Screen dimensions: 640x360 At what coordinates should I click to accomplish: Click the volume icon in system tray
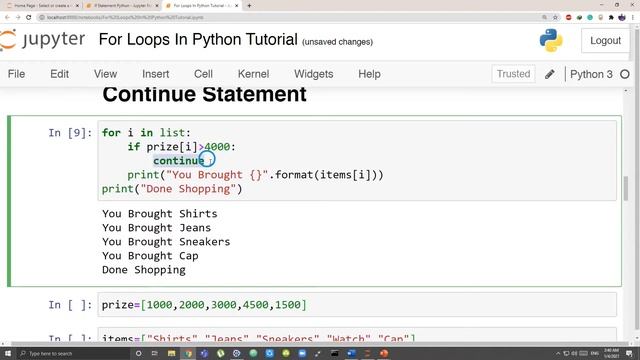(575, 353)
